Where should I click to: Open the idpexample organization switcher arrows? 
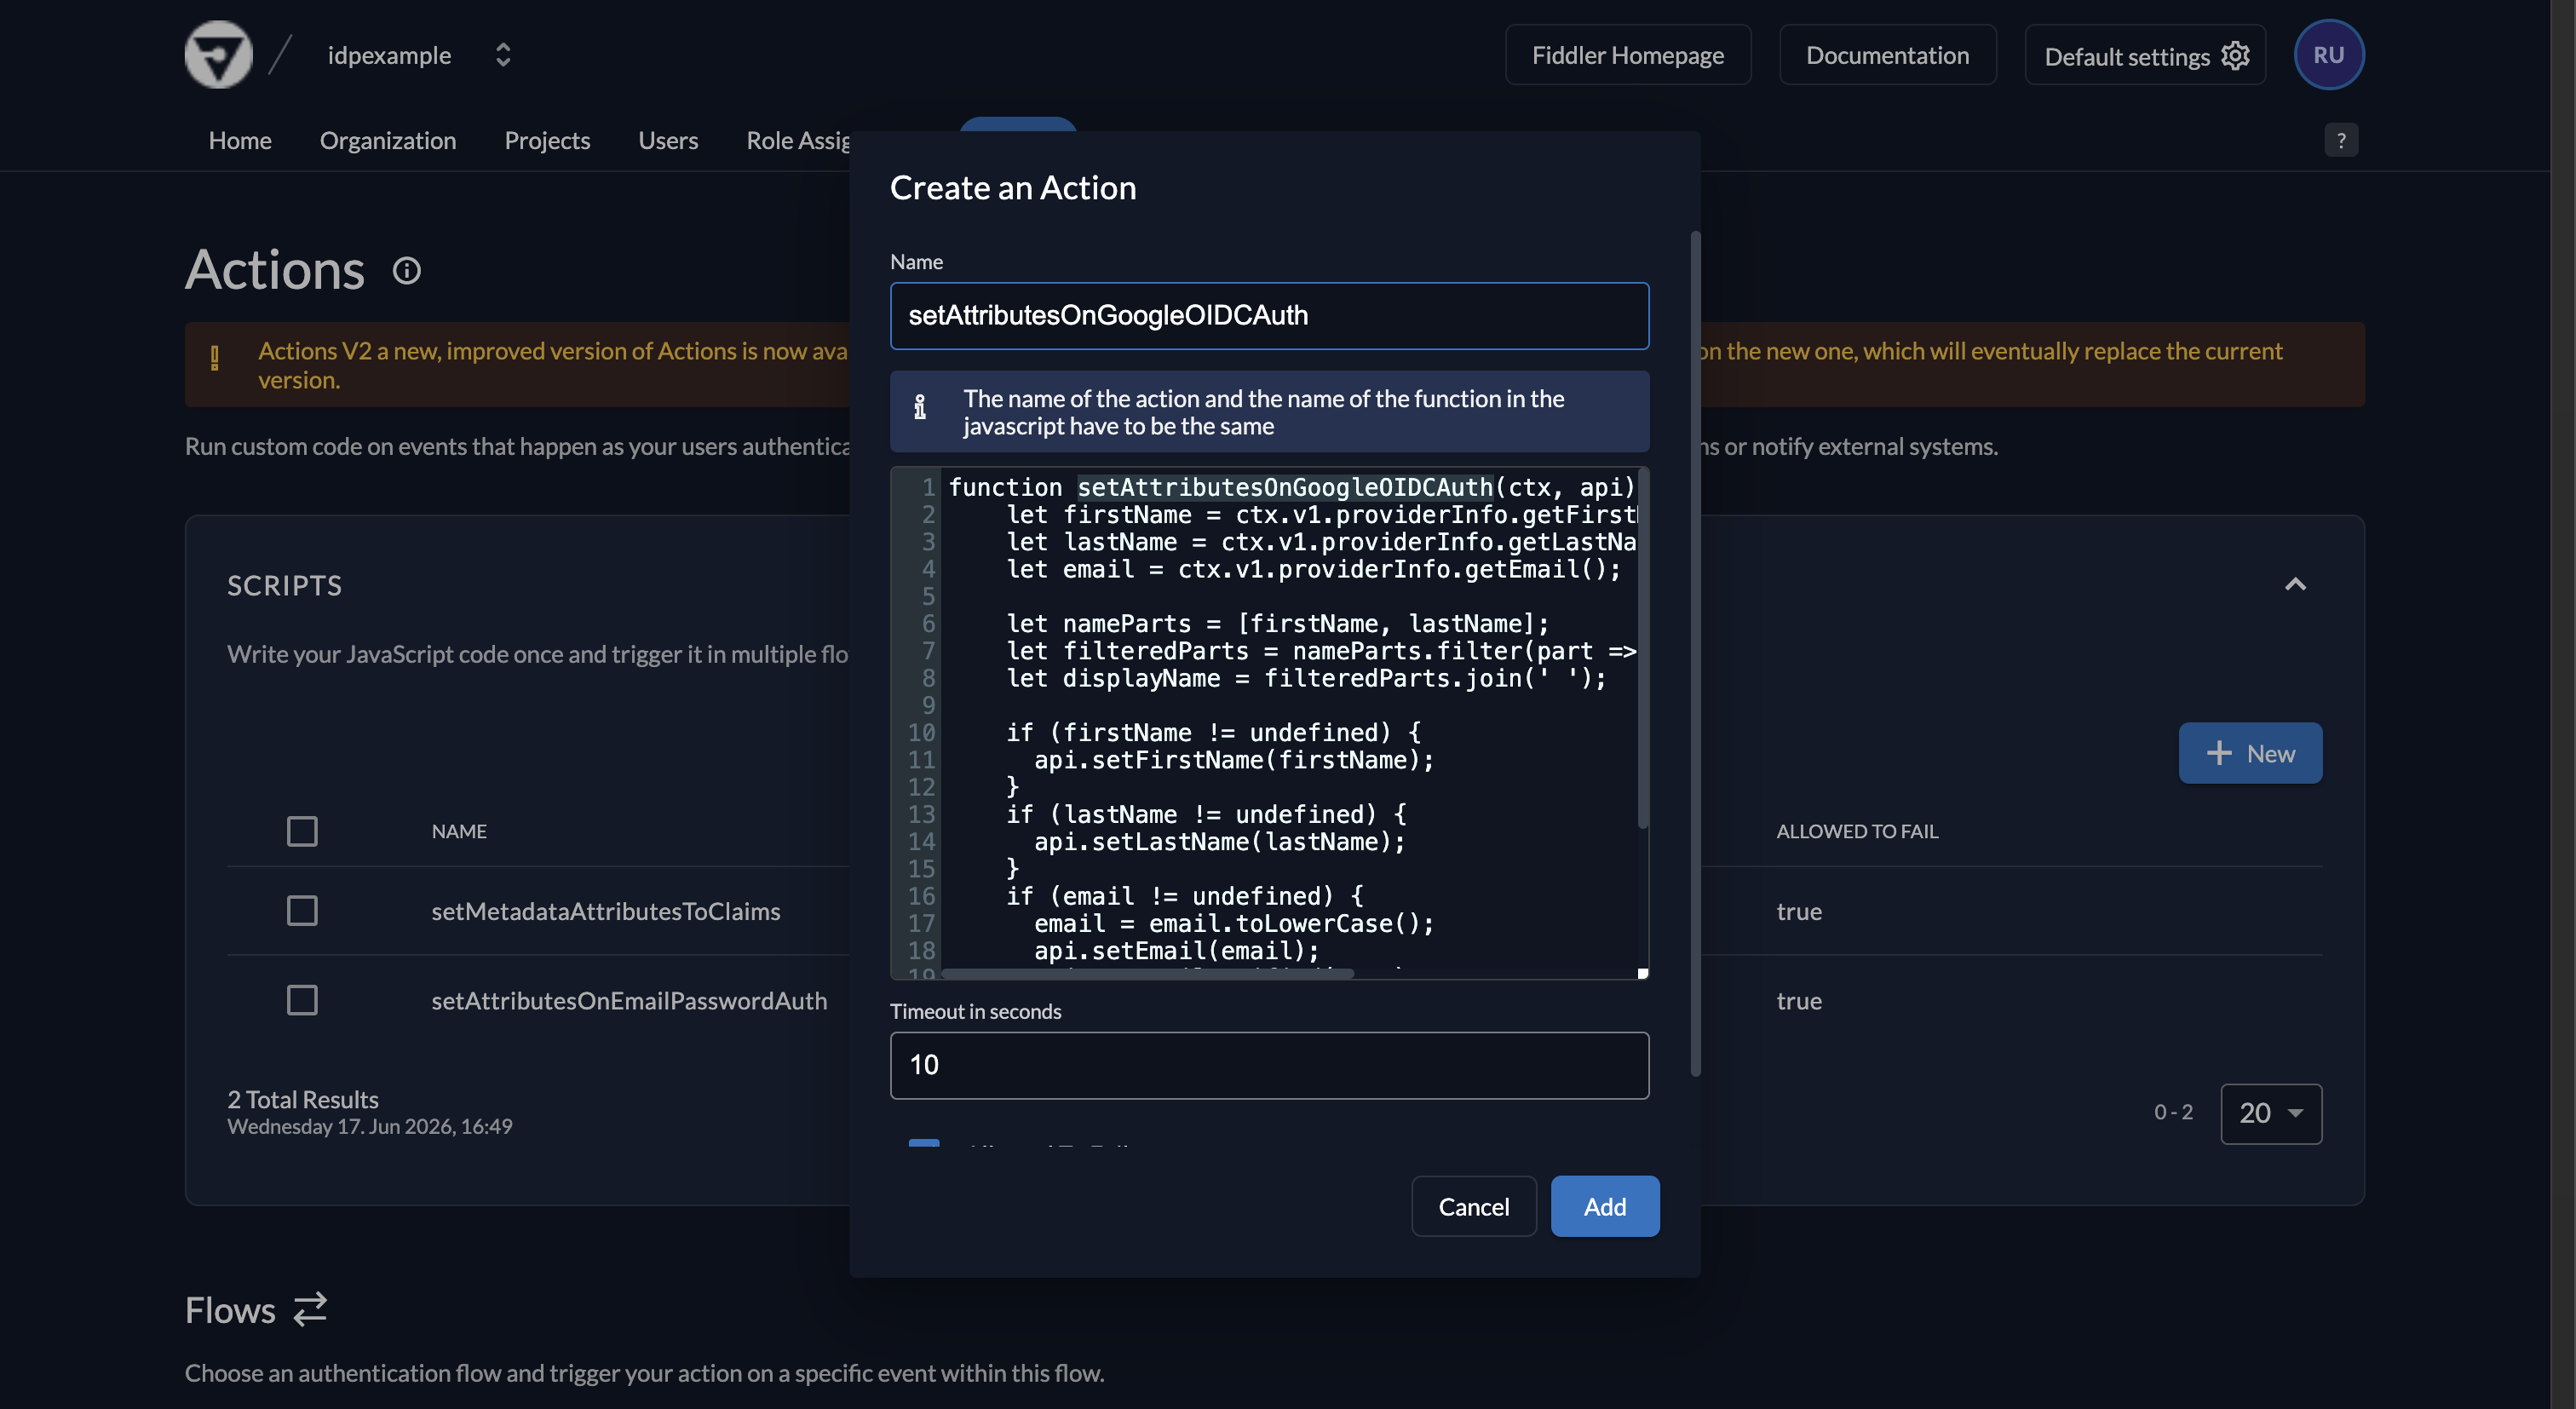tap(503, 55)
